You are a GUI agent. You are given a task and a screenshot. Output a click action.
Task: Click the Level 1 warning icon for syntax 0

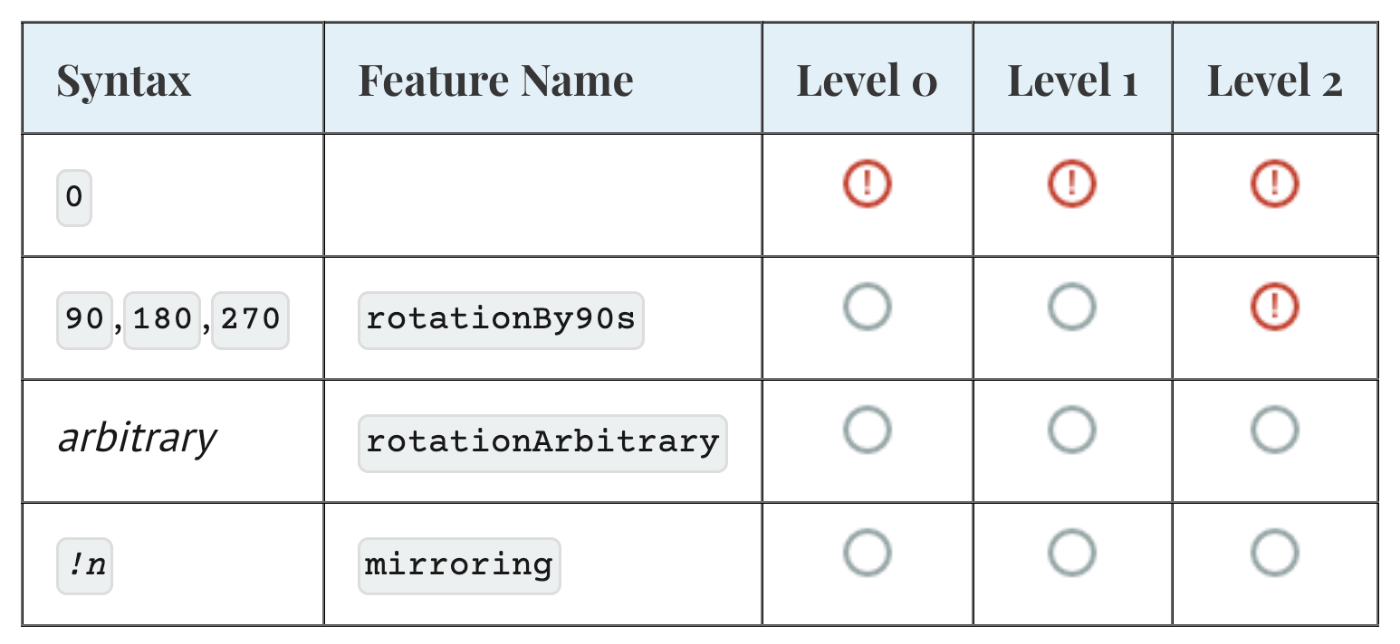1072,184
